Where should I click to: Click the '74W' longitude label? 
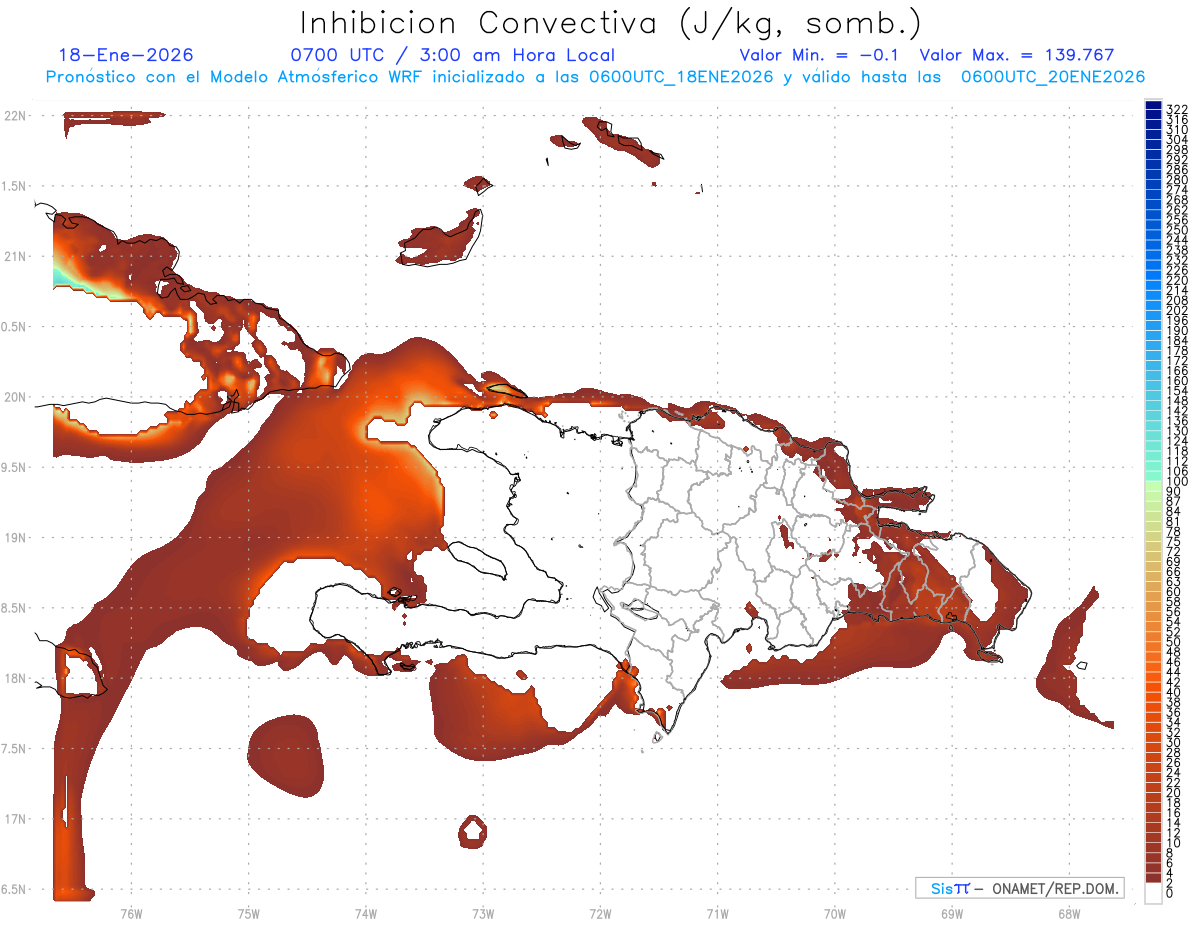coord(365,914)
